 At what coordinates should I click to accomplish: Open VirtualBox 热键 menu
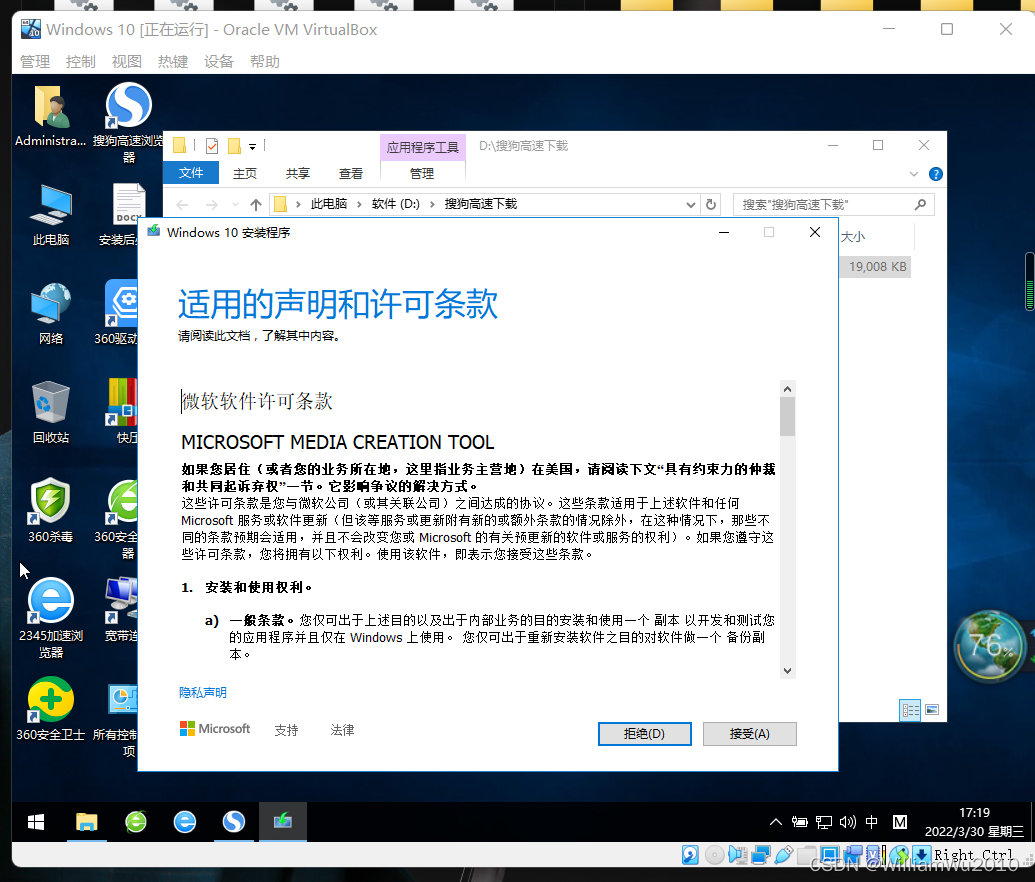(x=173, y=61)
